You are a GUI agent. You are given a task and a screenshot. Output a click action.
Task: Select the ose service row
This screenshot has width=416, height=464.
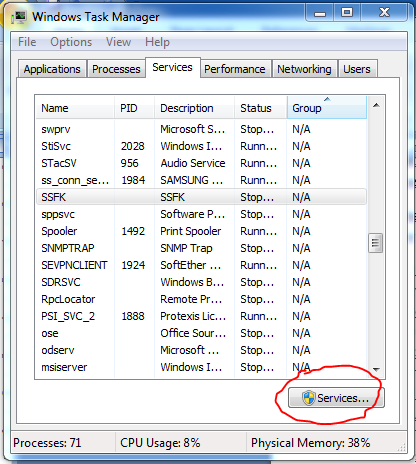[201, 333]
